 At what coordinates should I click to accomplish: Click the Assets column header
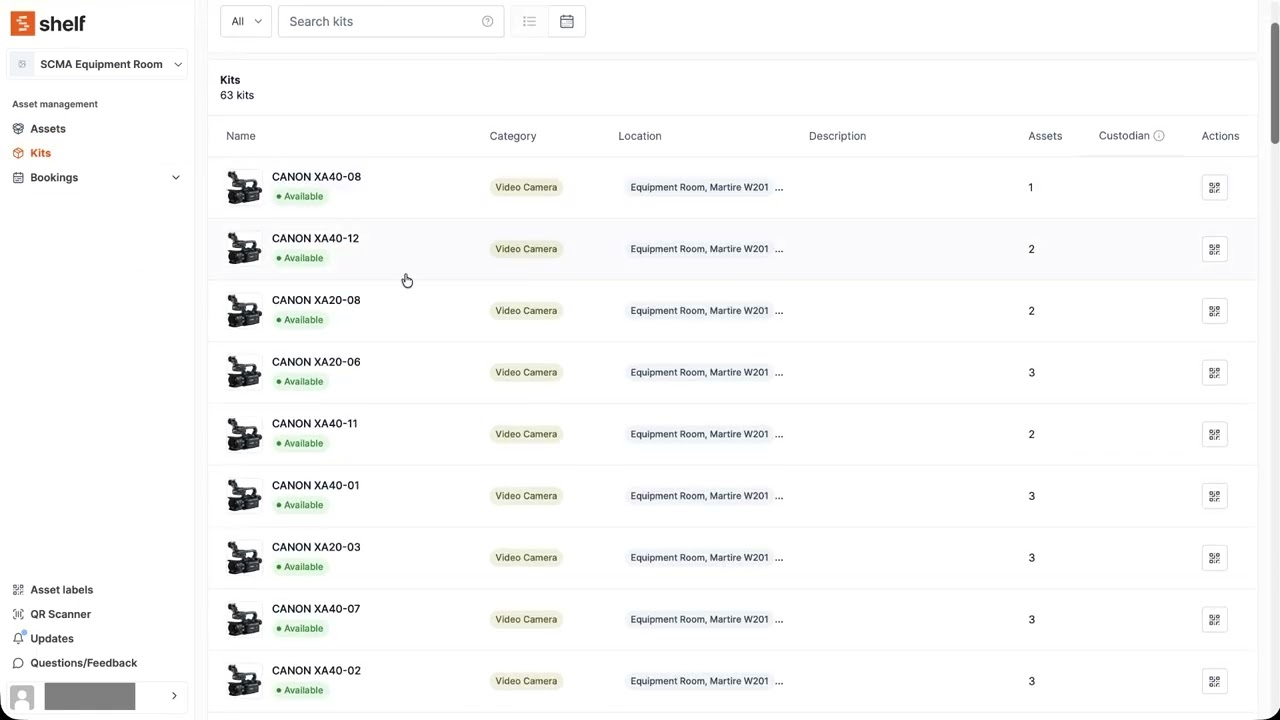pyautogui.click(x=1045, y=136)
